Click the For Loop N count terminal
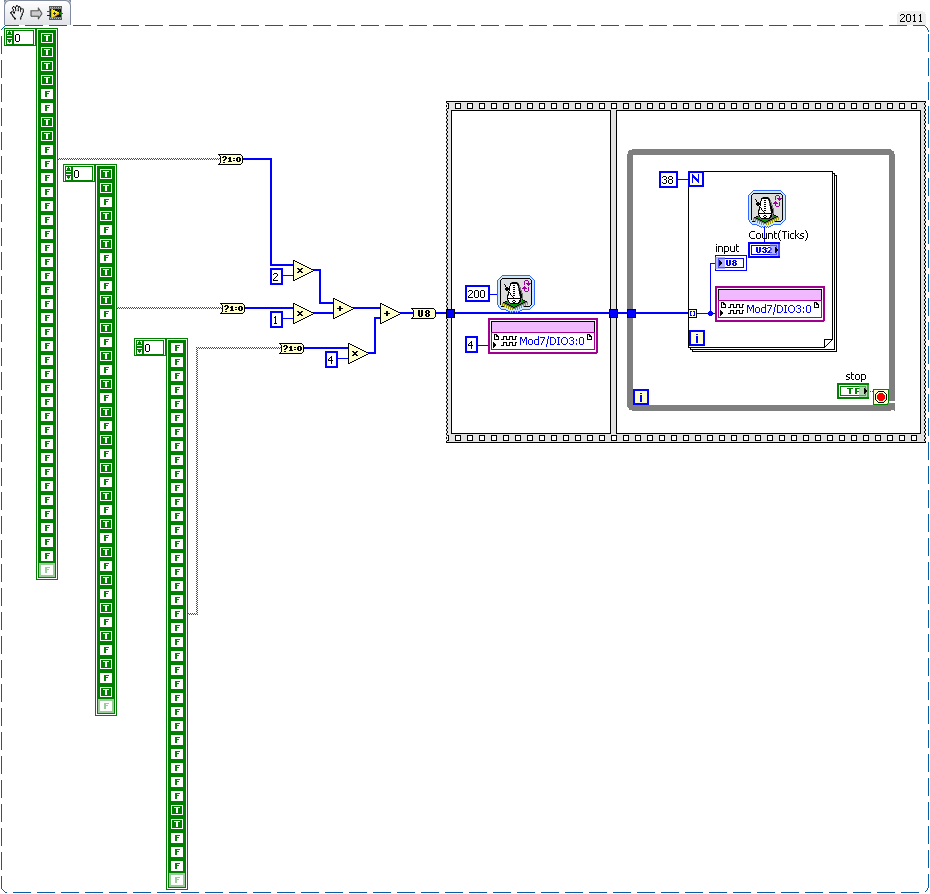This screenshot has width=930, height=894. click(x=695, y=179)
